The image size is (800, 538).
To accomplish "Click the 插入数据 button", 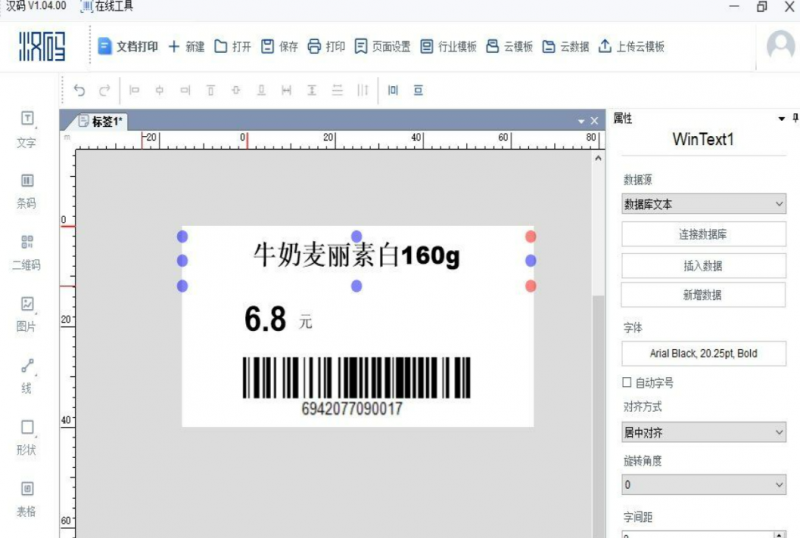I will tap(704, 265).
